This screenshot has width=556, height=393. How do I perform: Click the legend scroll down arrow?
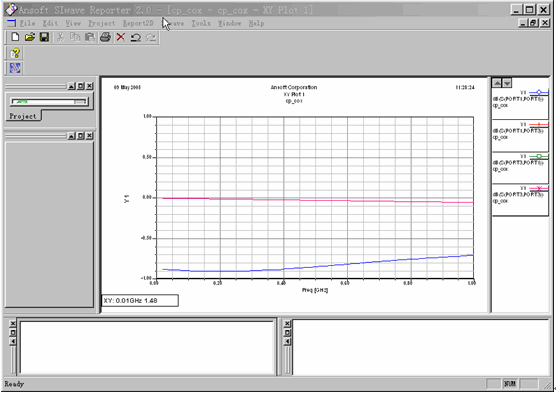[x=507, y=83]
